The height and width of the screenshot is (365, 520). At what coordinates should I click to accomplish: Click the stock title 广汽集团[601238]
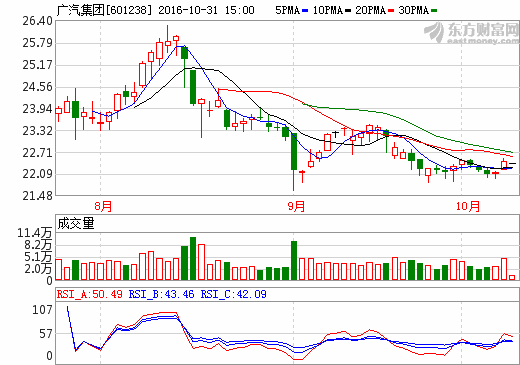[x=104, y=10]
